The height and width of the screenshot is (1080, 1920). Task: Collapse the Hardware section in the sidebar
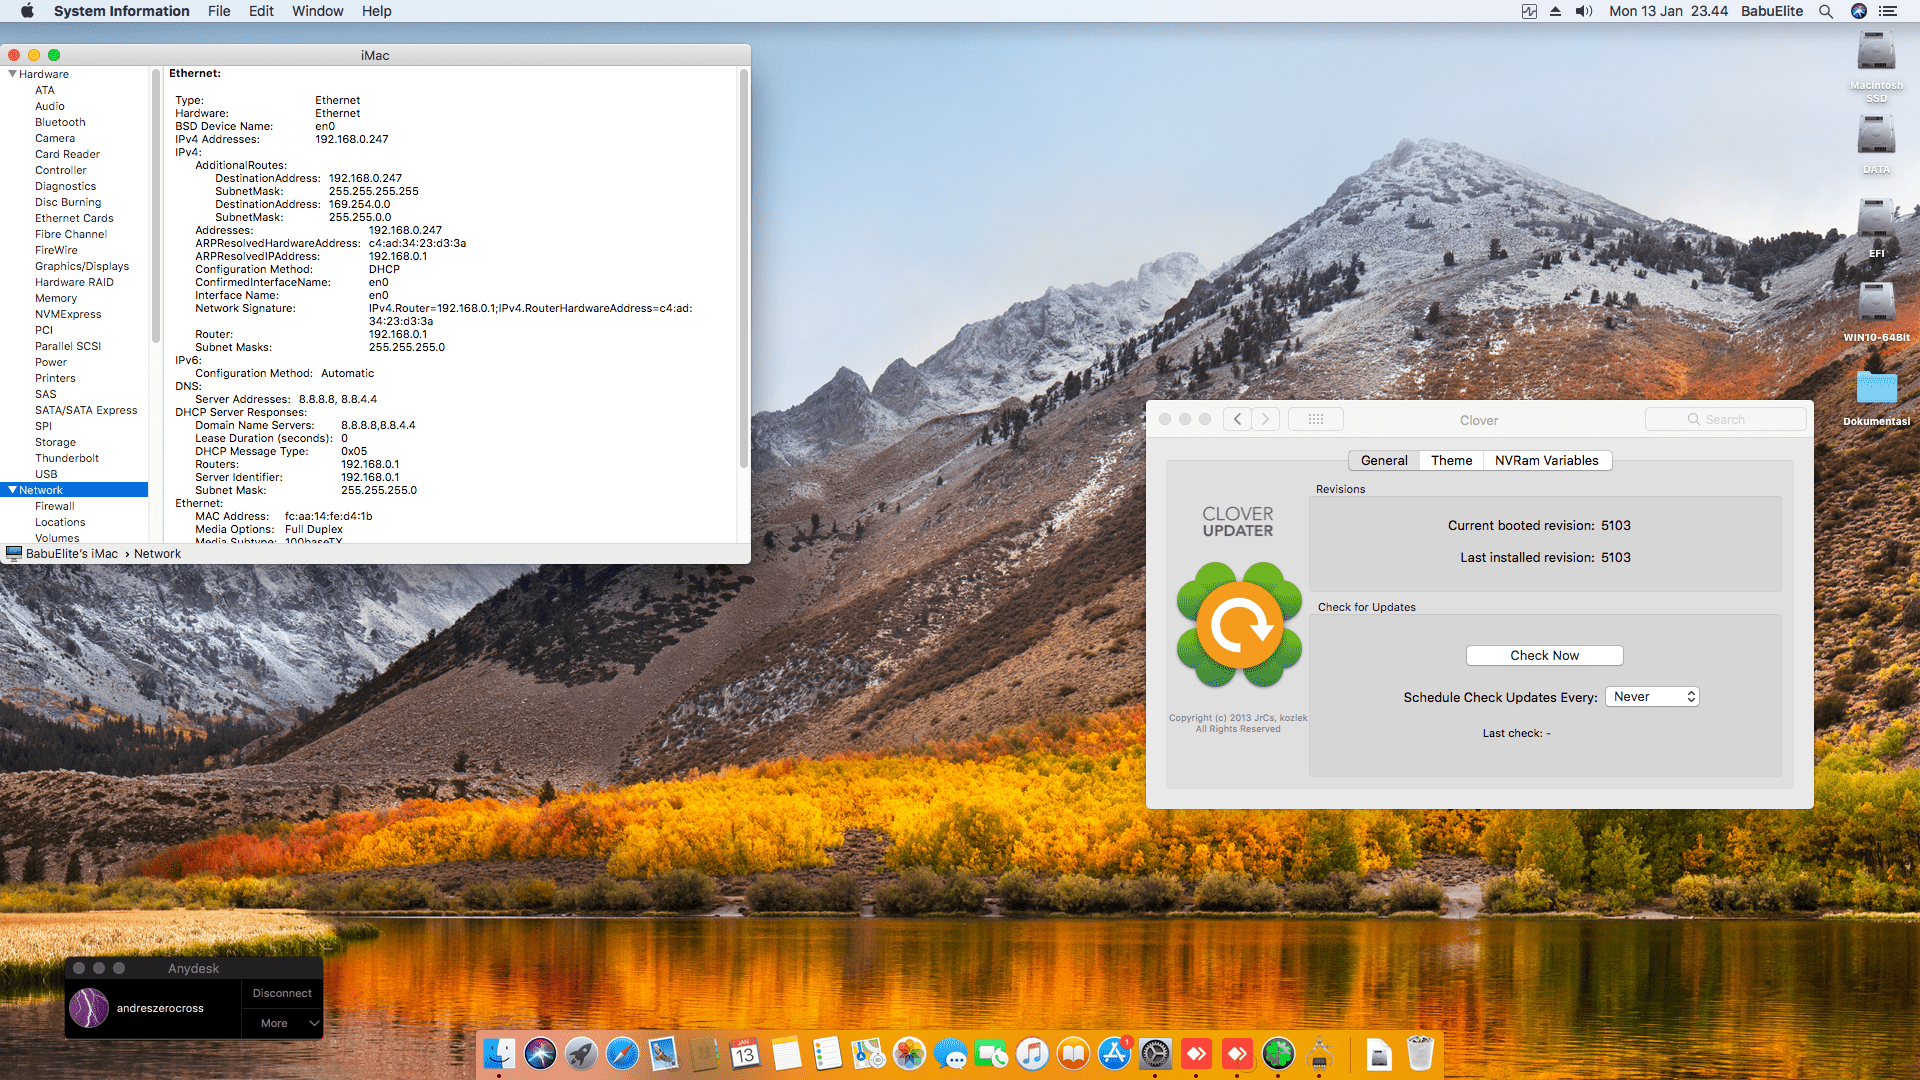tap(13, 74)
